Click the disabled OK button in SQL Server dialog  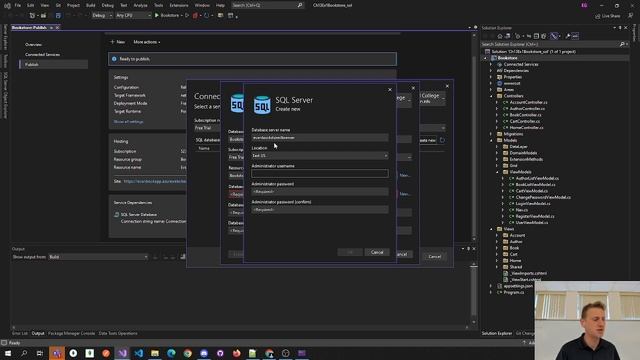click(x=350, y=252)
